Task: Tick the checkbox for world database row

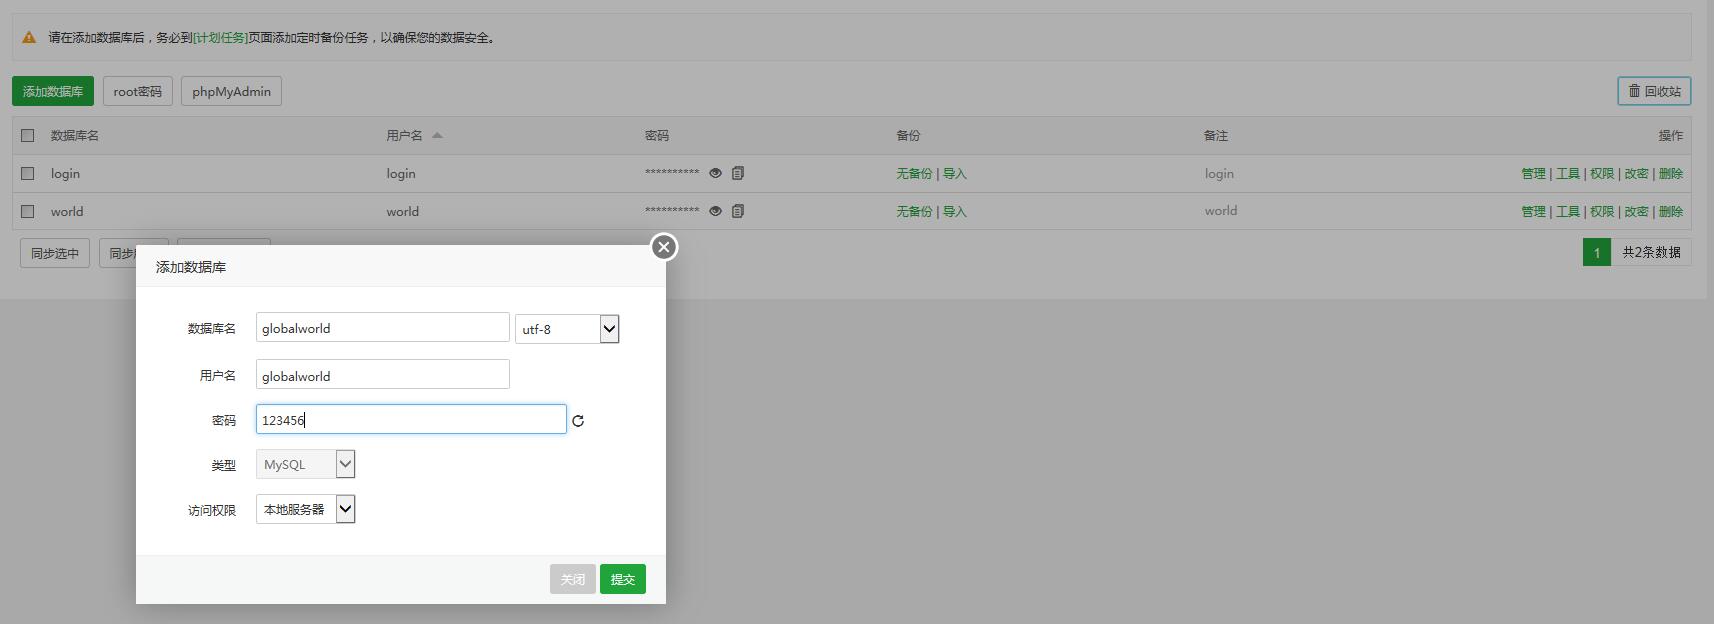Action: coord(28,211)
